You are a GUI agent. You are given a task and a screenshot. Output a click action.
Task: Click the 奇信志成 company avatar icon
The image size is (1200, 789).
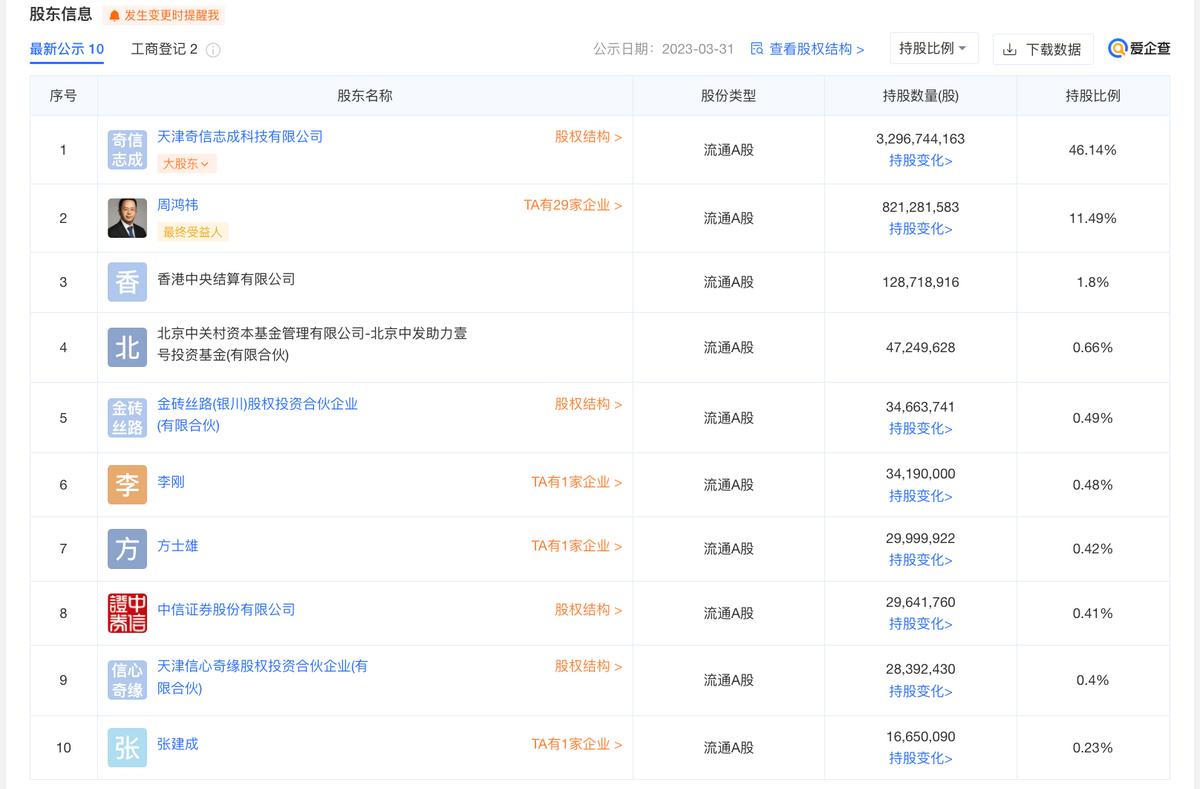(126, 150)
